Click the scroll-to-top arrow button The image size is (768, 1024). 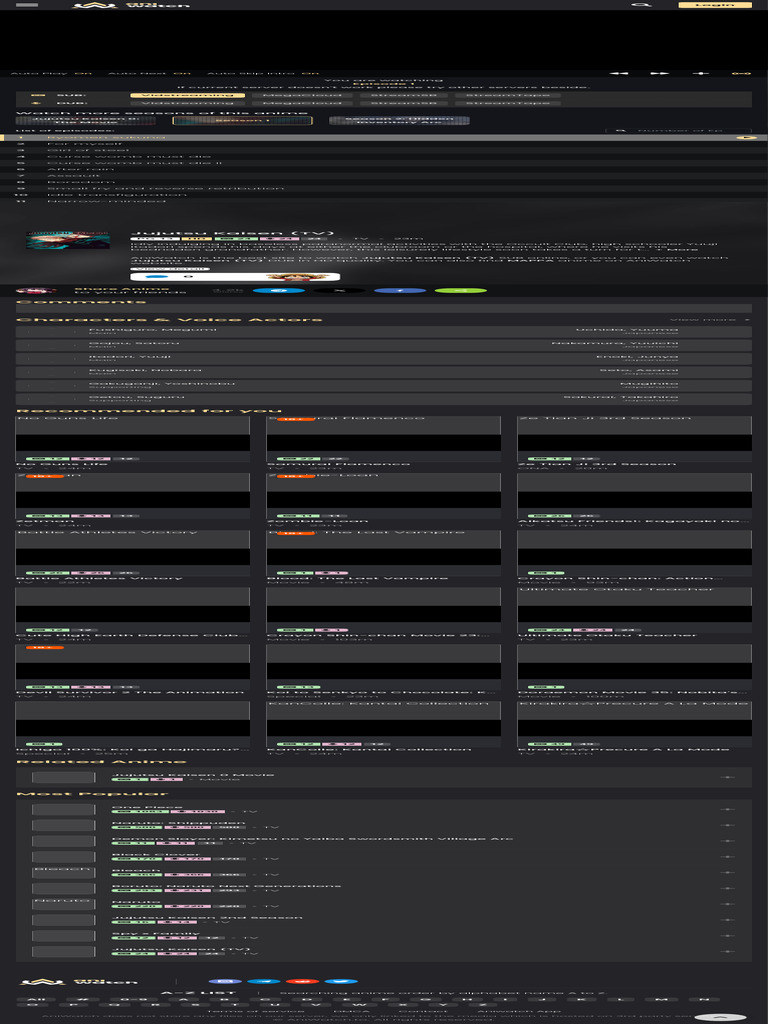point(720,1017)
